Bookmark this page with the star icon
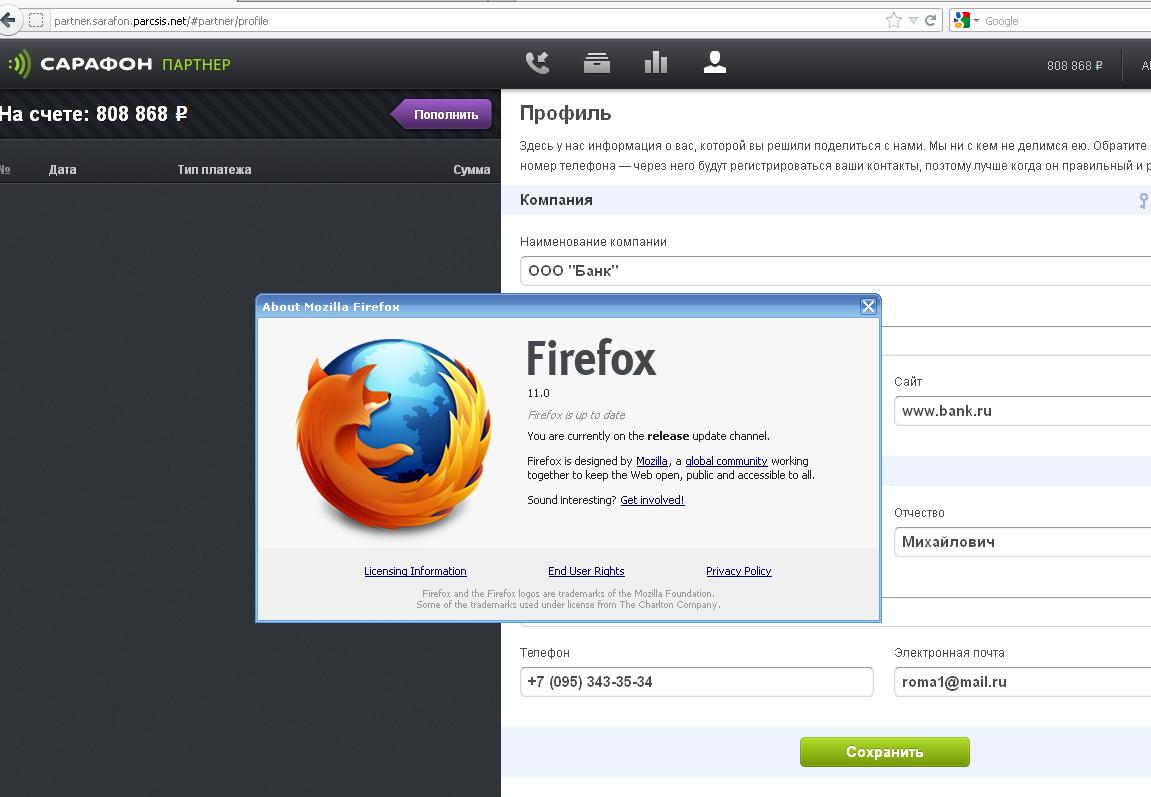Image resolution: width=1151 pixels, height=797 pixels. (893, 21)
